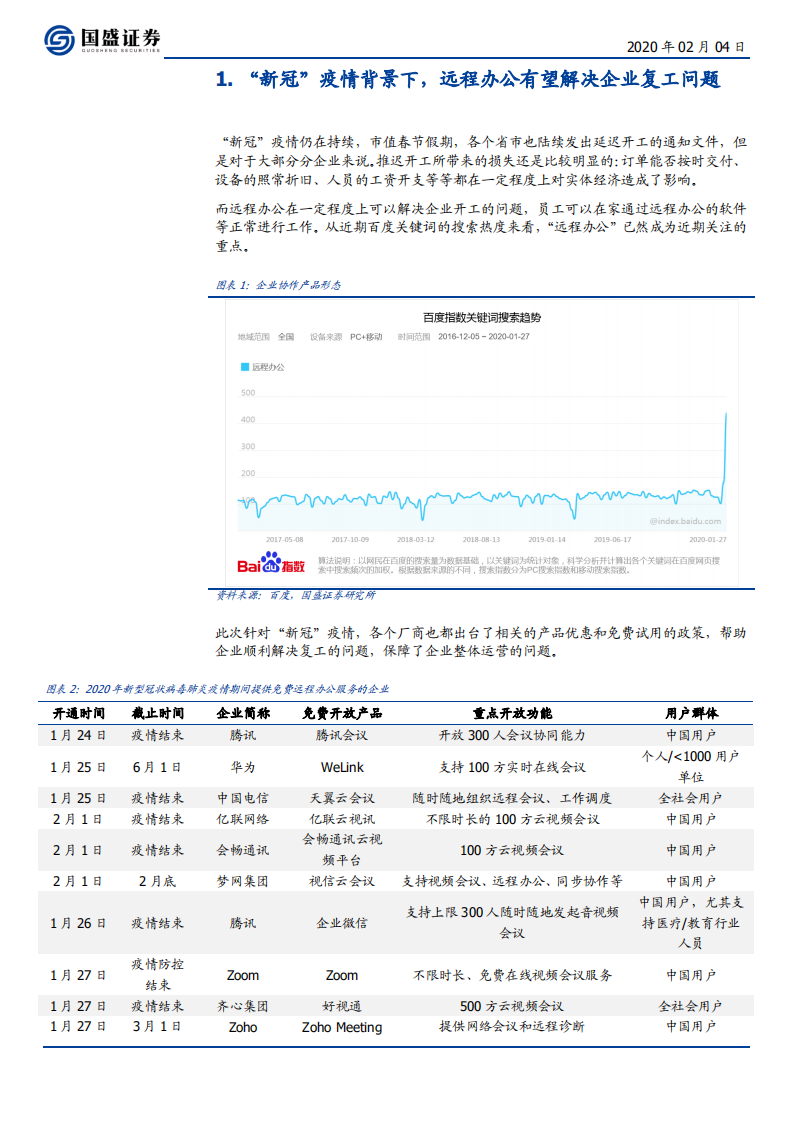
Task: Click the 免费开放产品 column header
Action: (x=342, y=713)
